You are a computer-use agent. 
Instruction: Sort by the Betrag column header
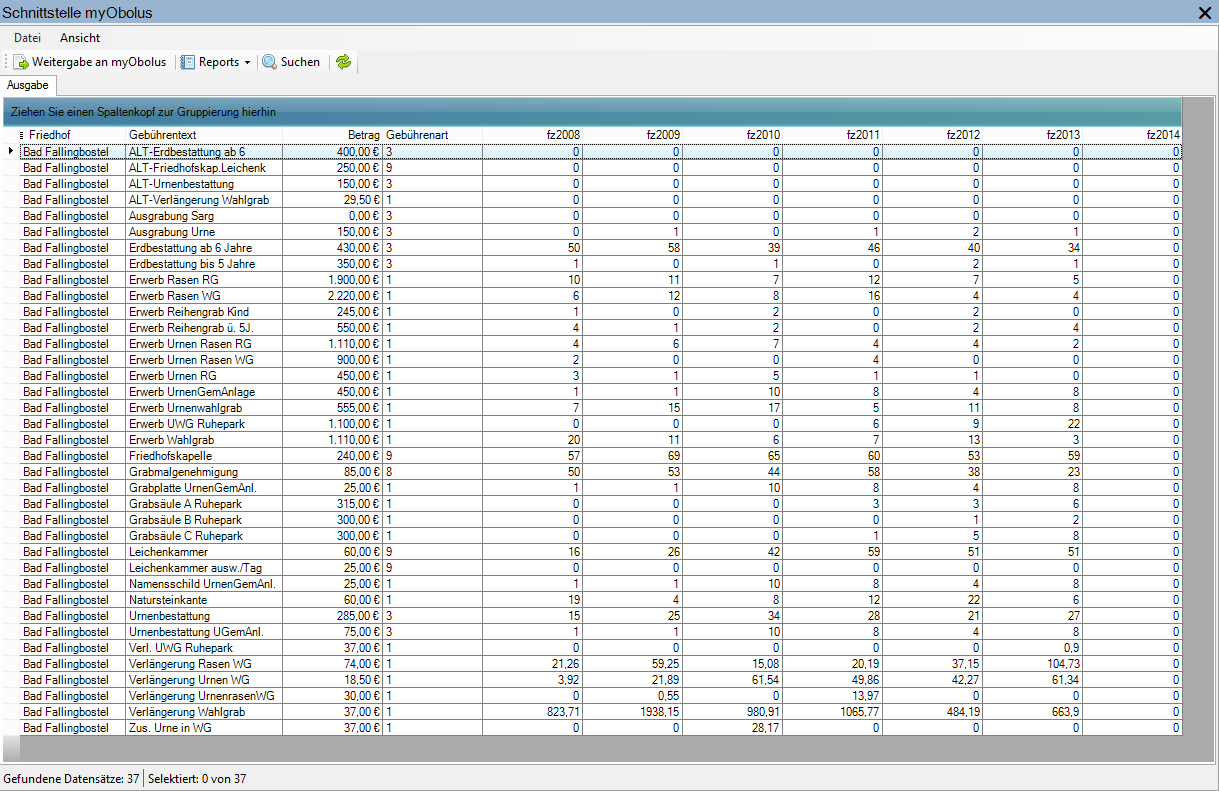332,135
